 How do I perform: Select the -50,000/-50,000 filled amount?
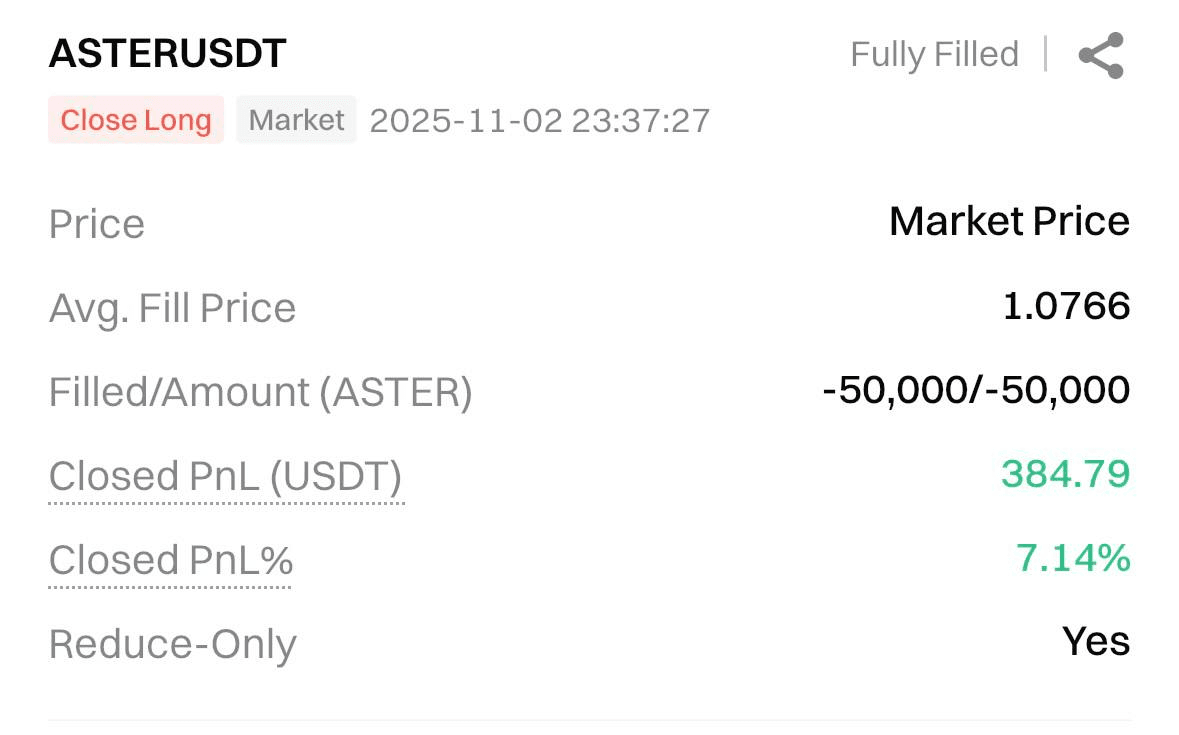[x=976, y=390]
